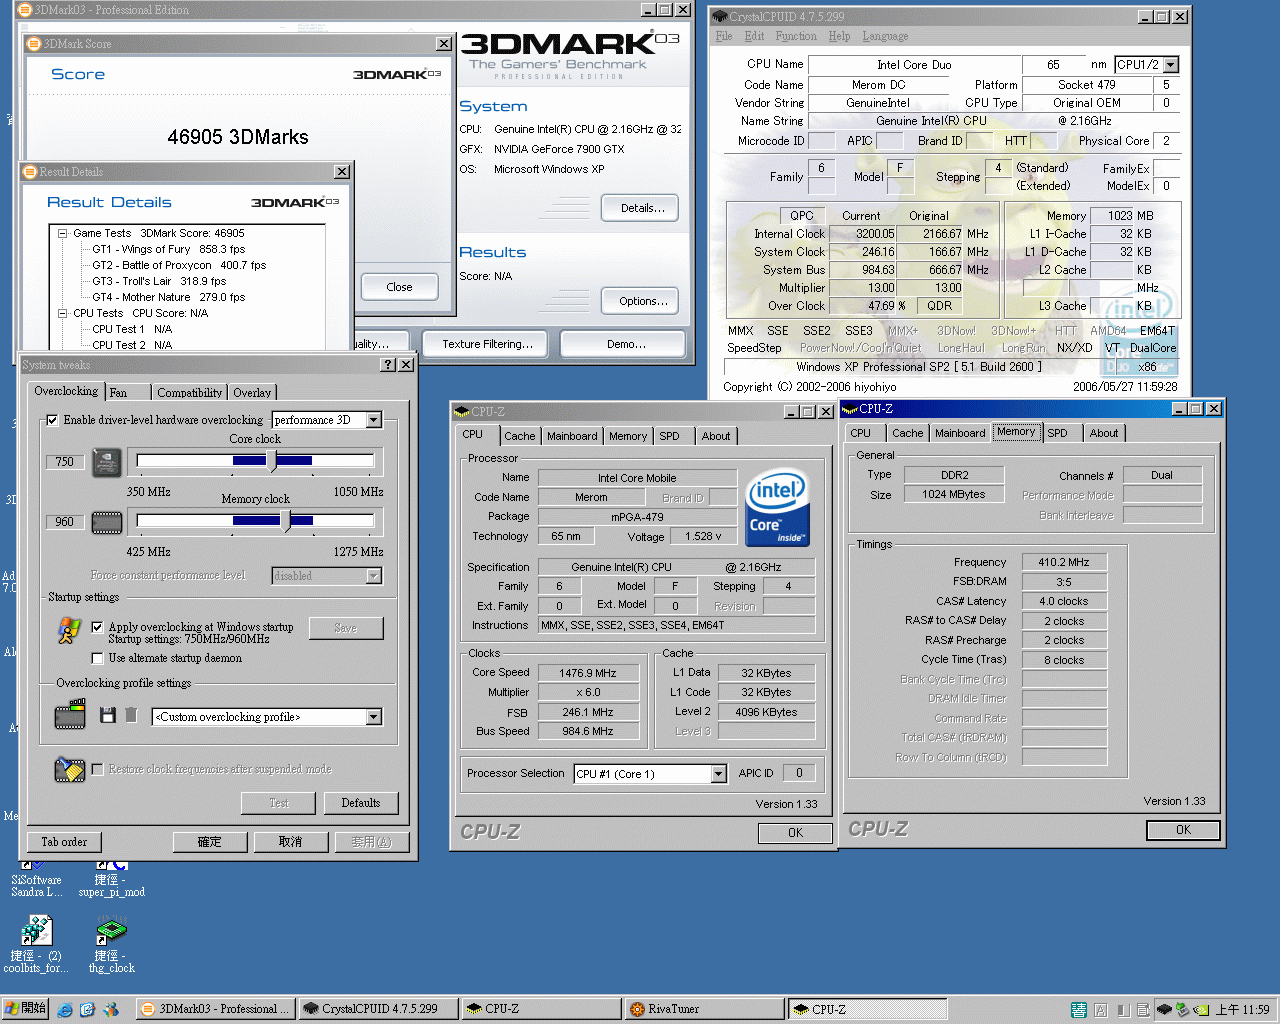Toggle Apply overclocking at Windows startup

[x=97, y=627]
